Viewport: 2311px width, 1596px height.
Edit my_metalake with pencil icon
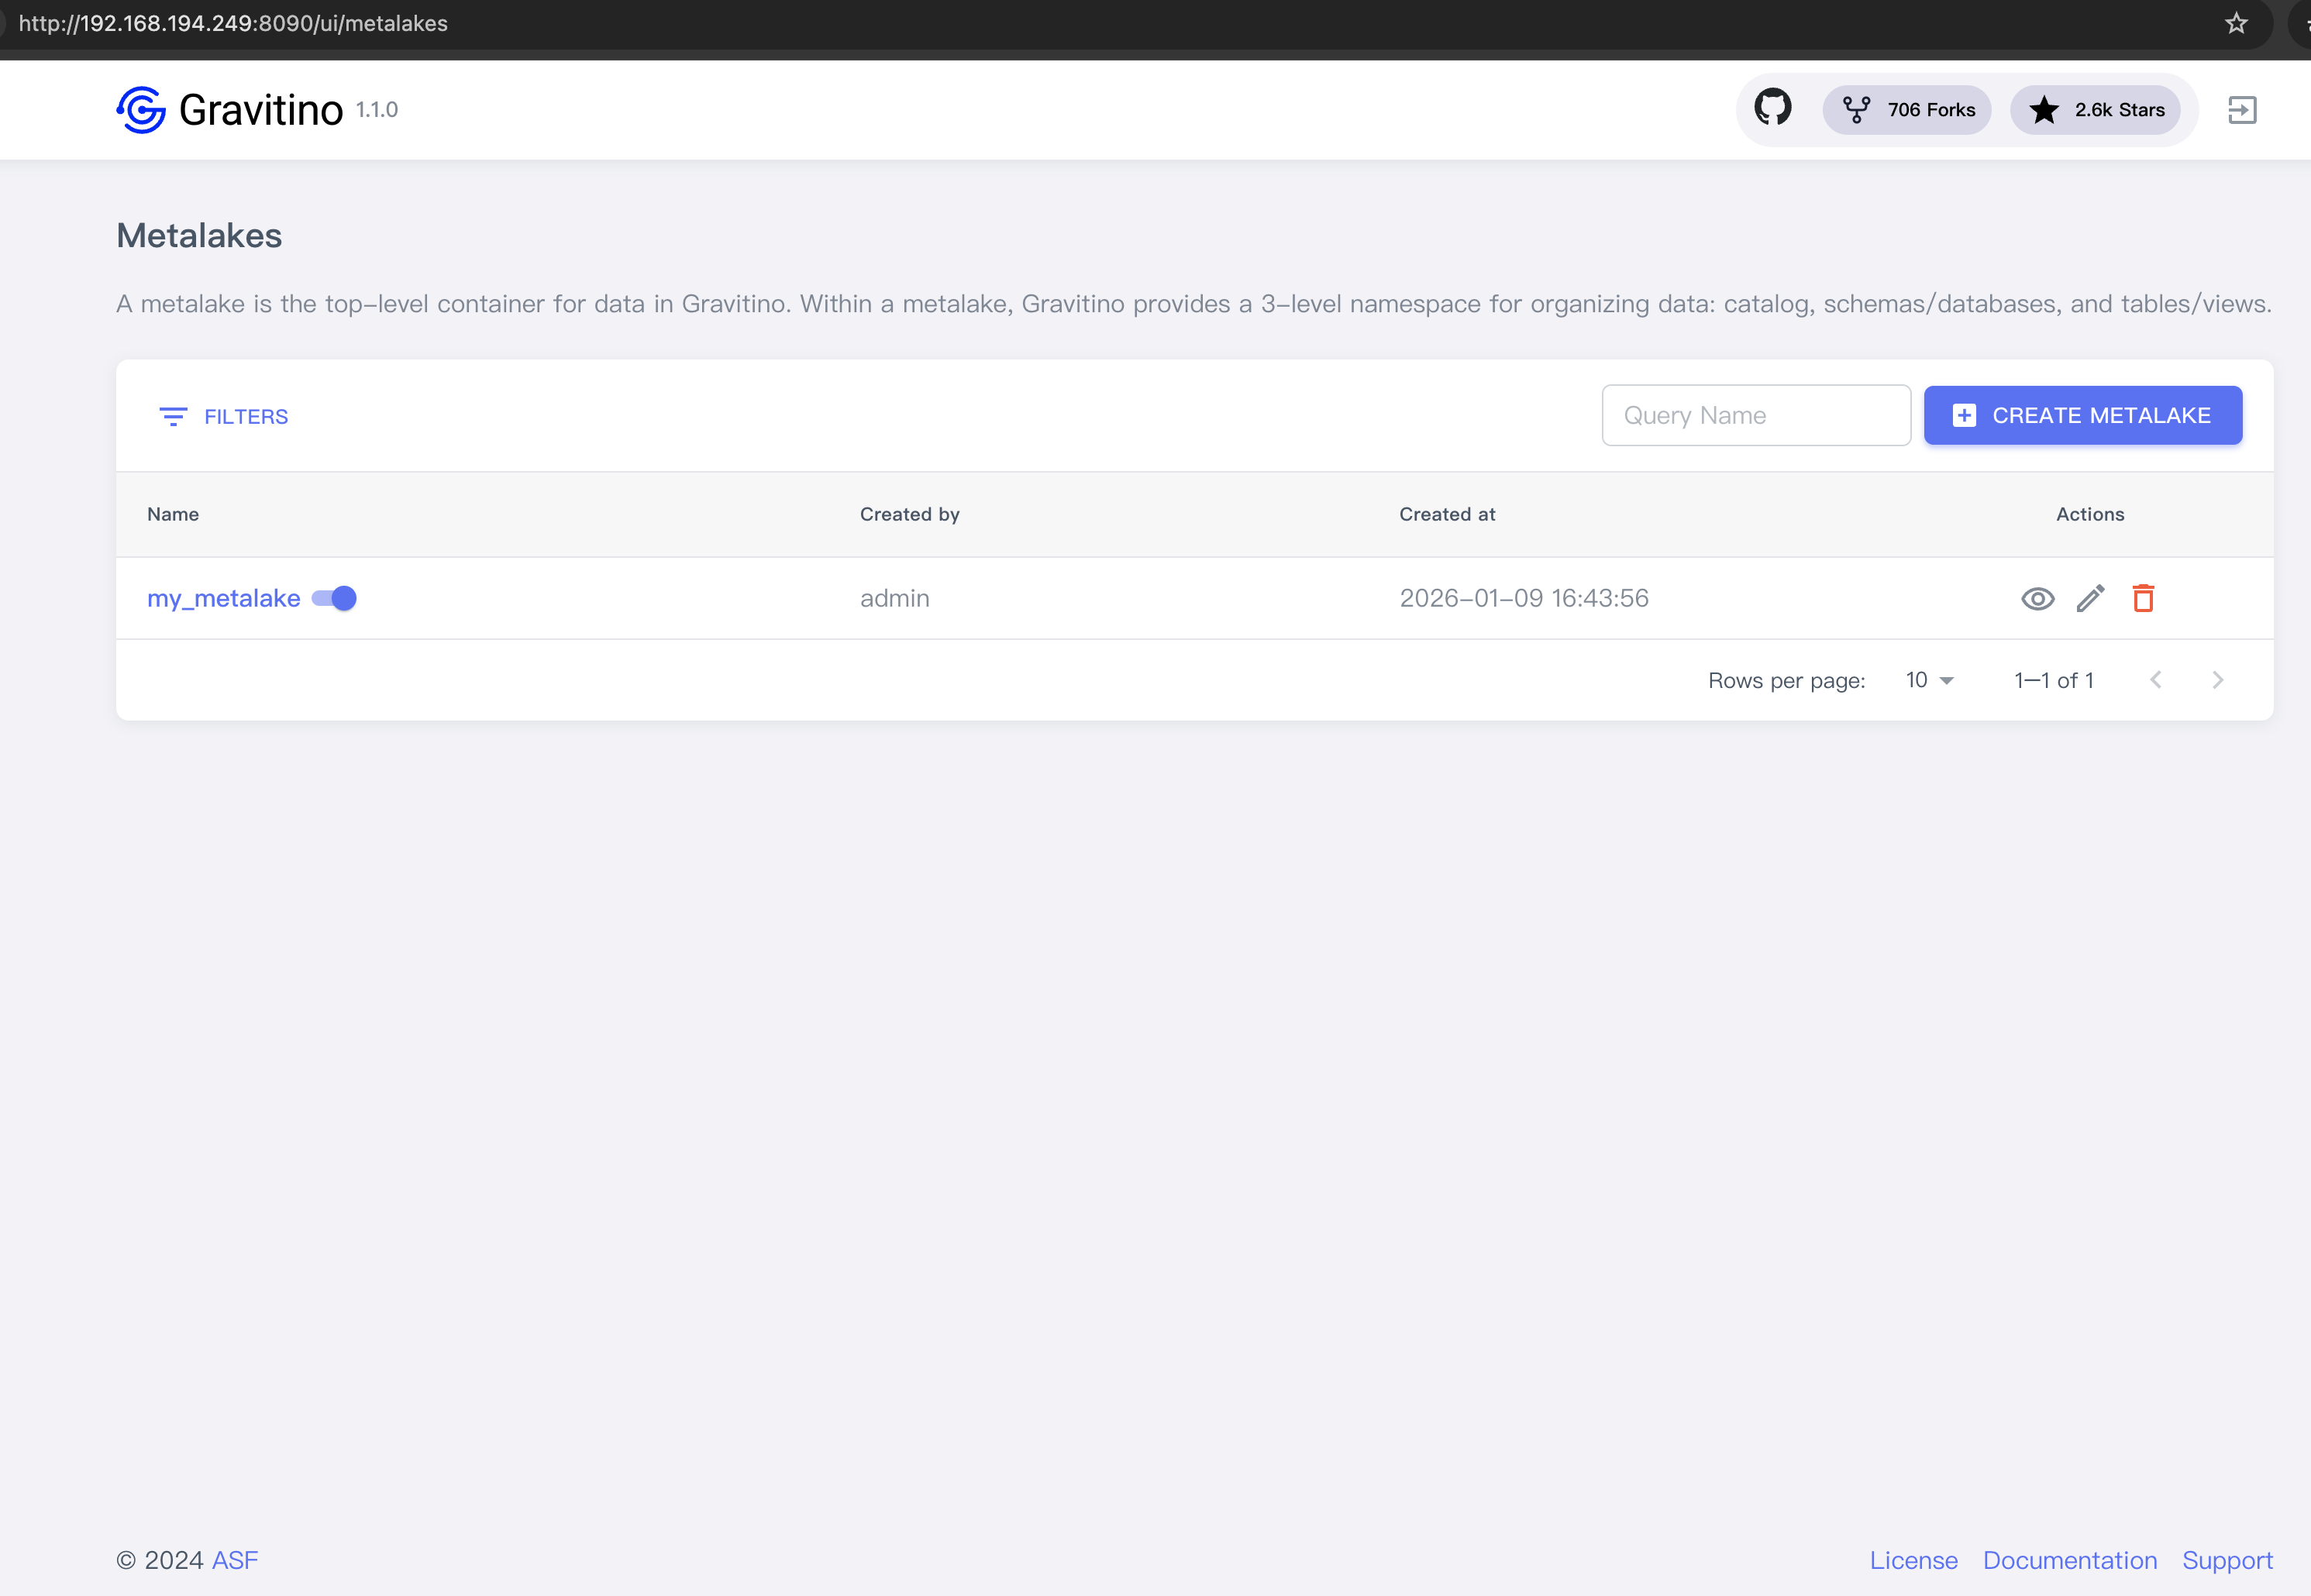point(2090,598)
